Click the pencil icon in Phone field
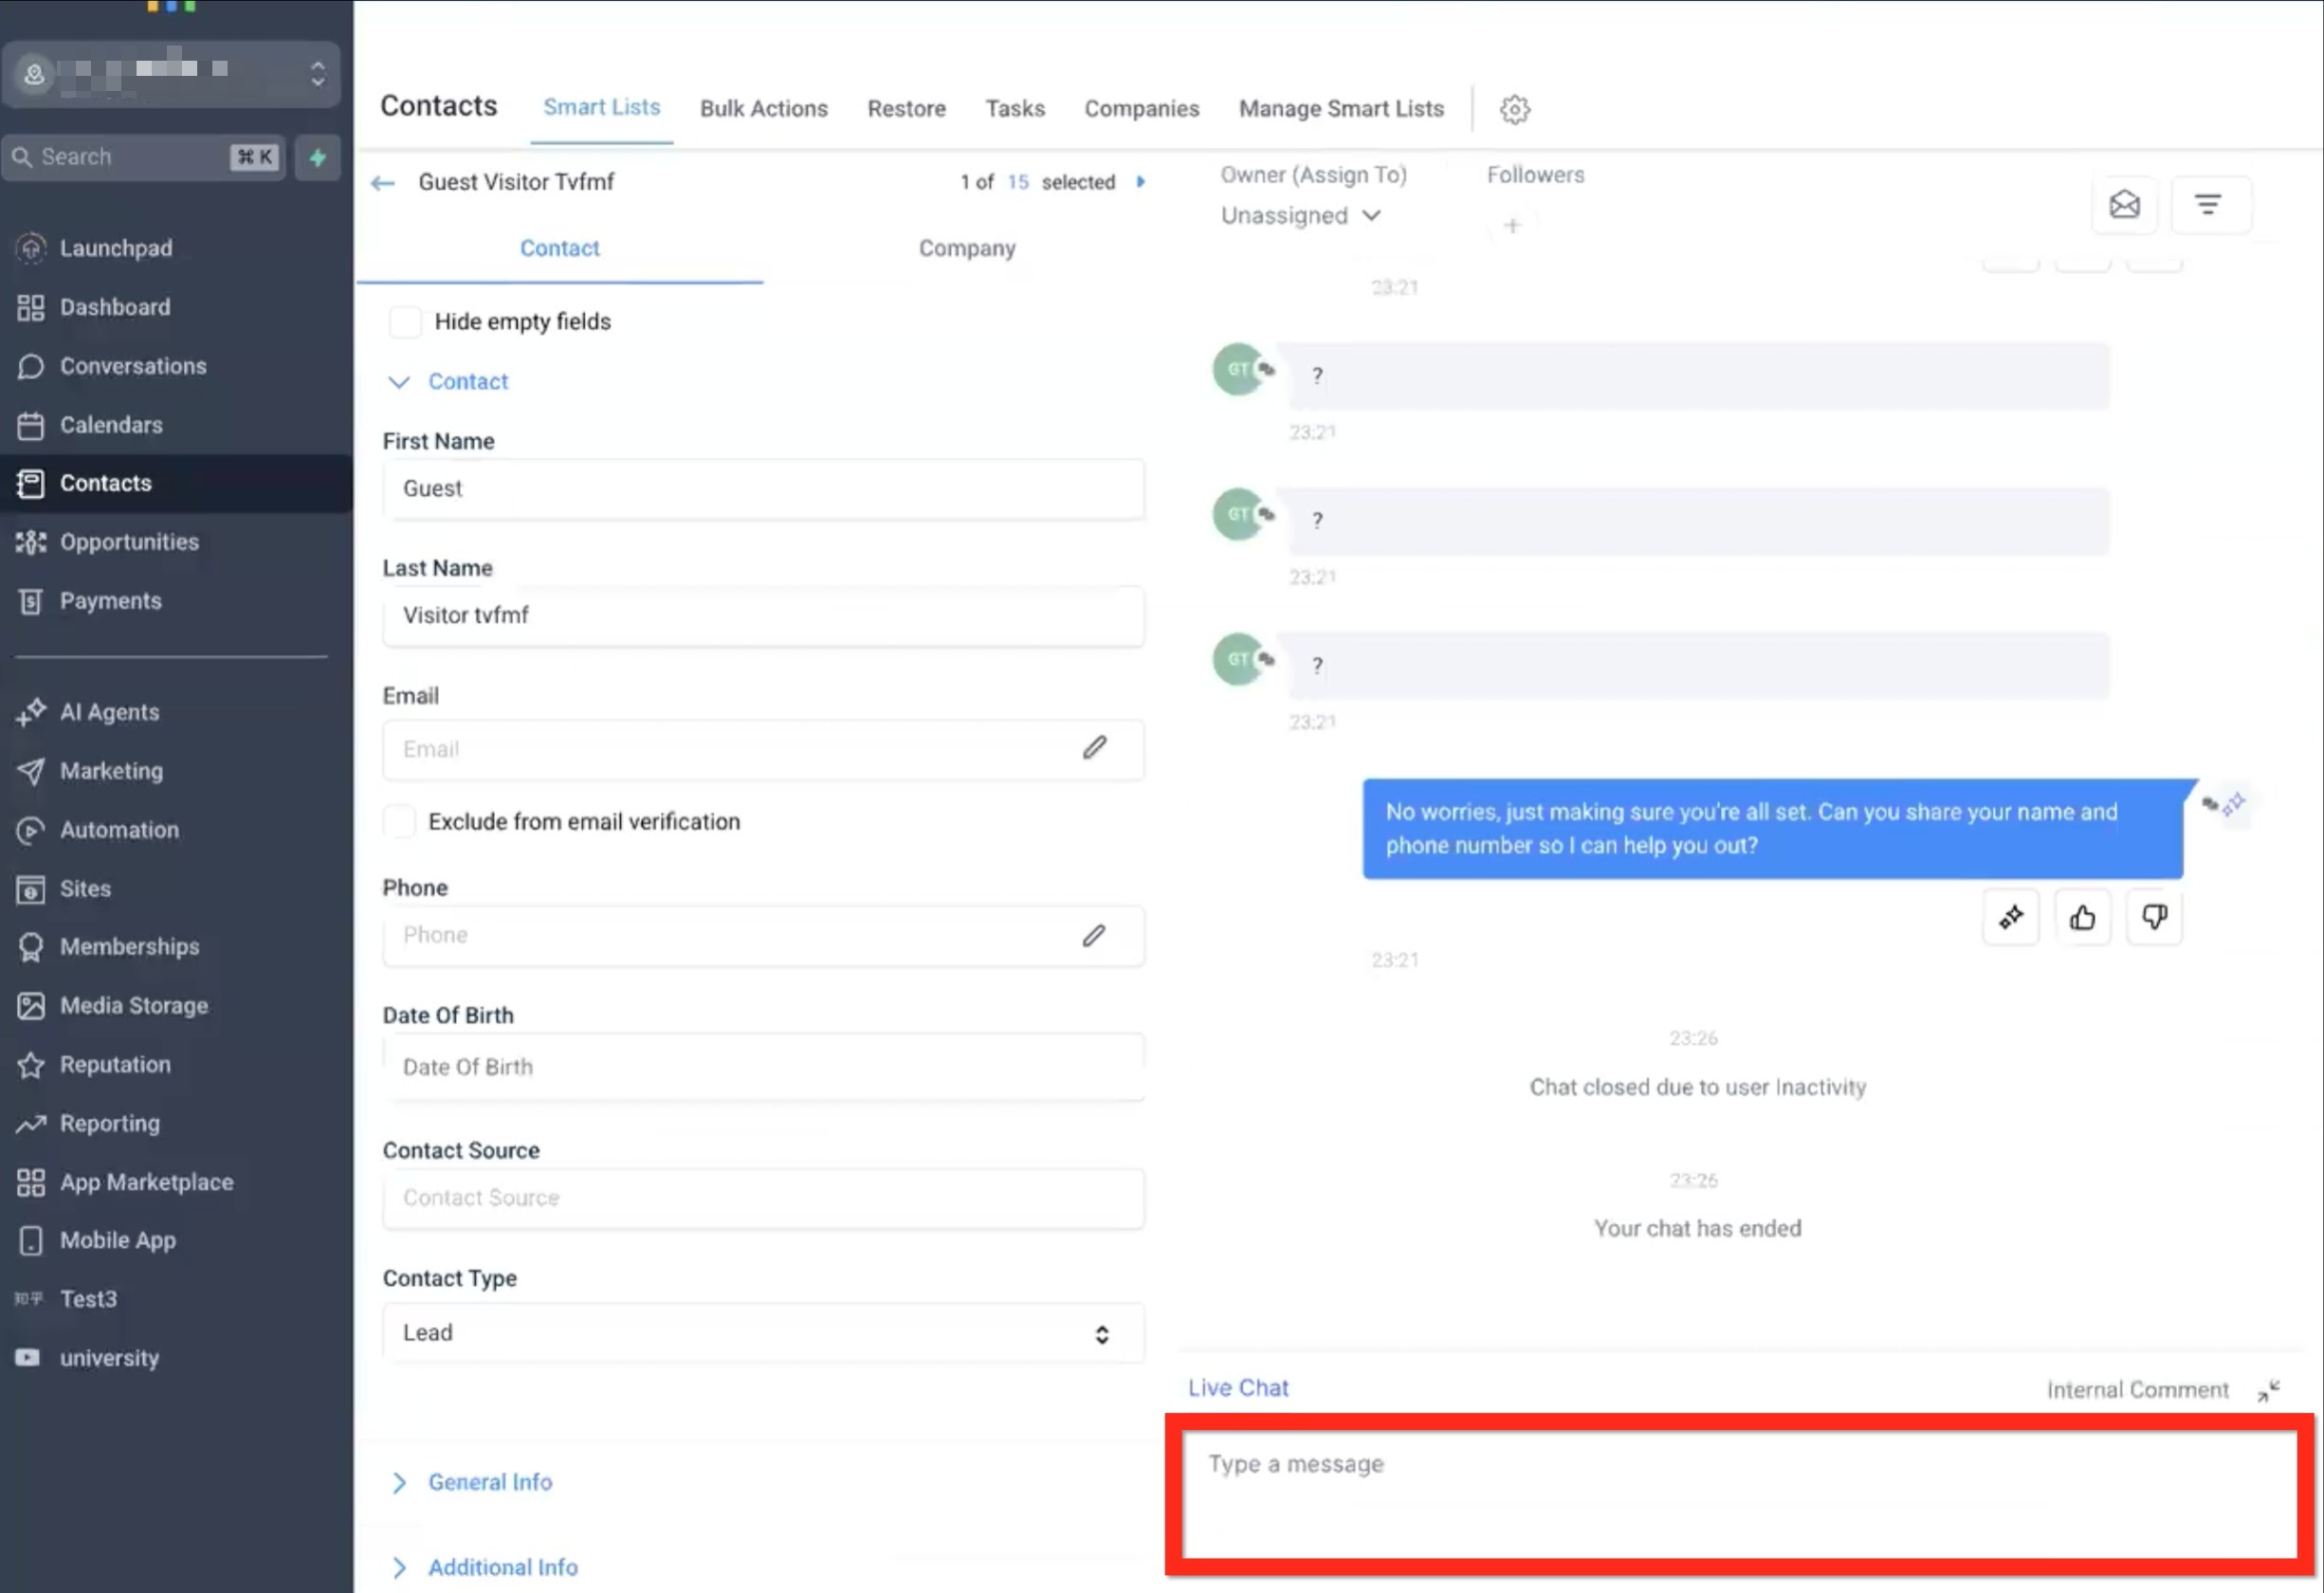2324x1593 pixels. tap(1094, 935)
